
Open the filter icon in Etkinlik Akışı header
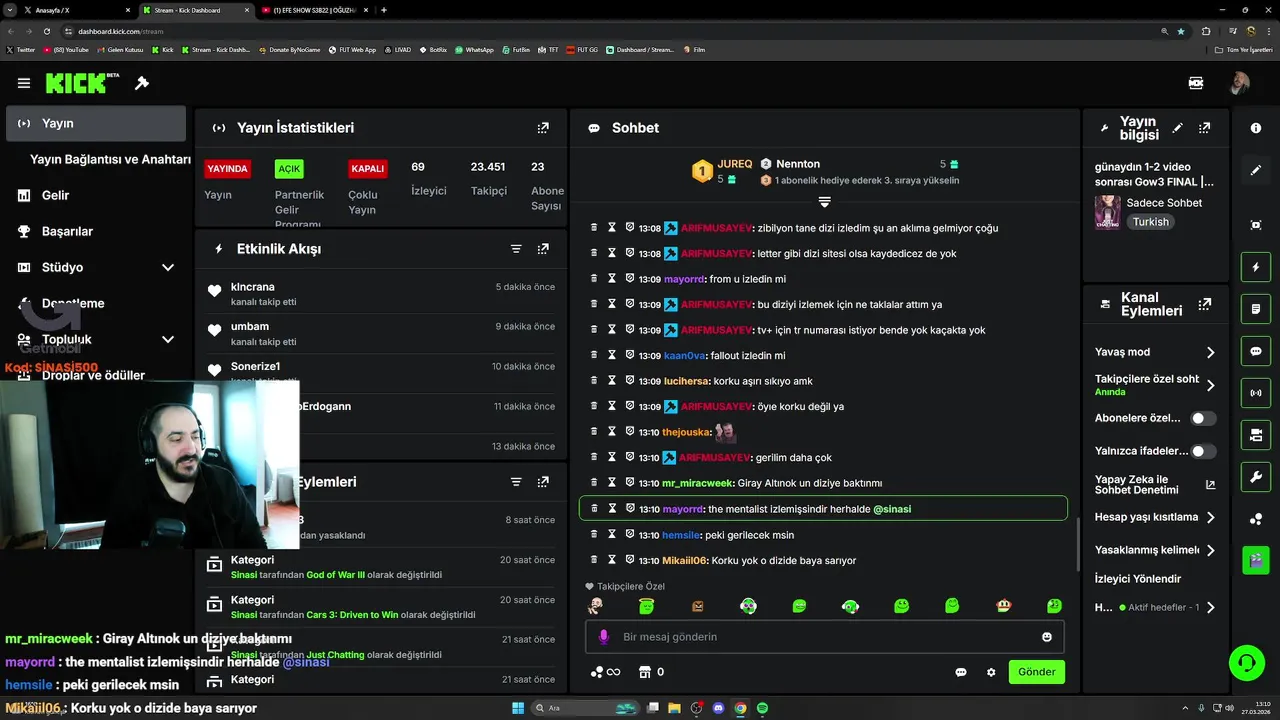(516, 249)
